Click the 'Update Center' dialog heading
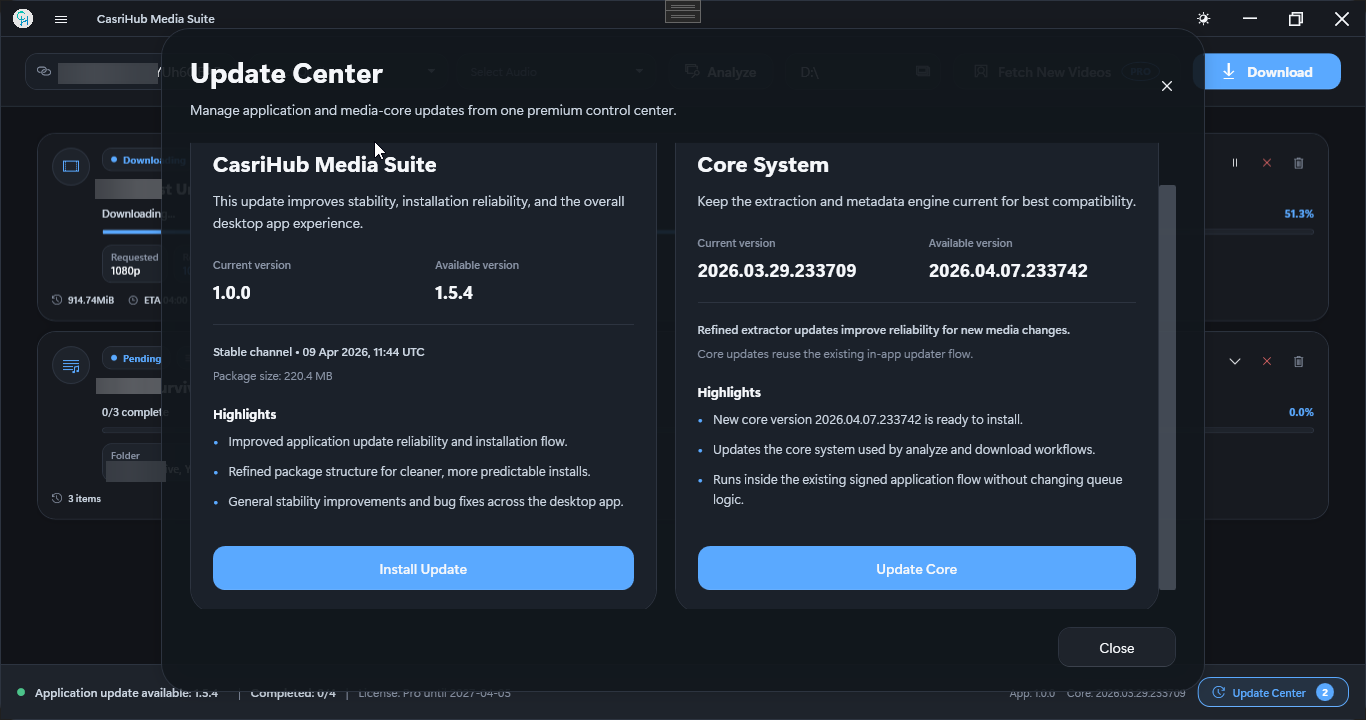 coord(286,73)
